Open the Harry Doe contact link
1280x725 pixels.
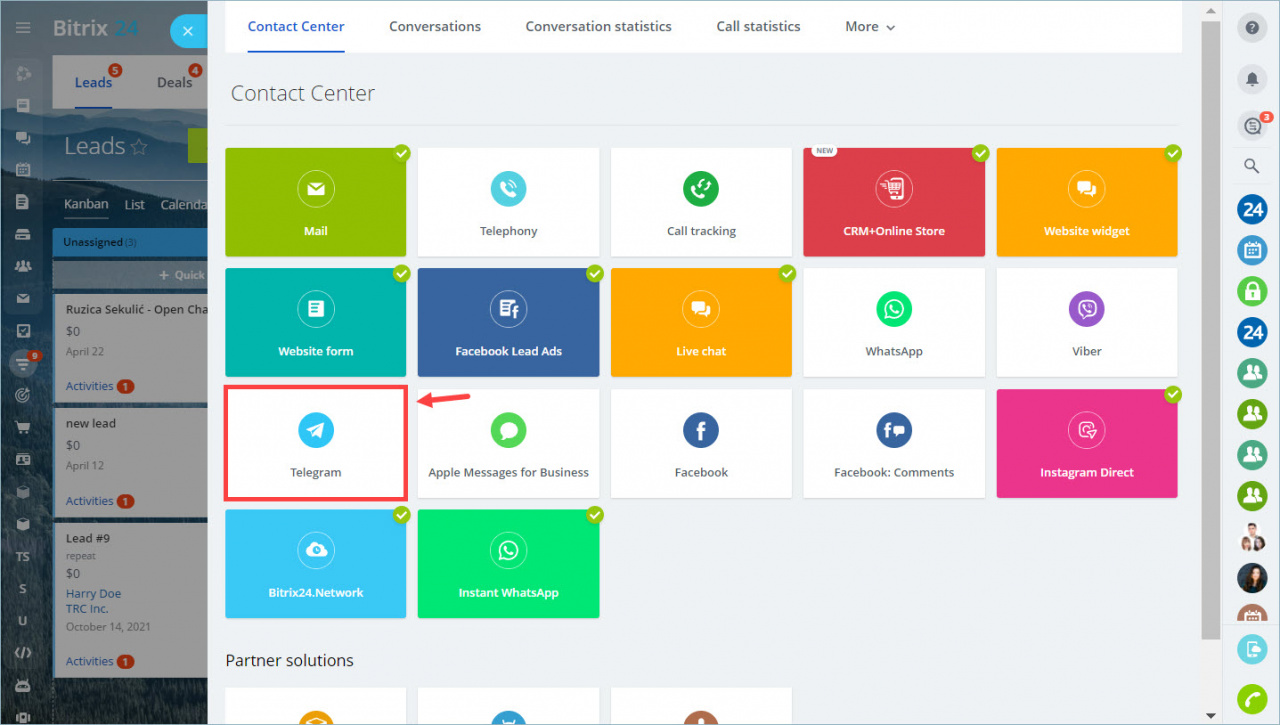pos(94,594)
